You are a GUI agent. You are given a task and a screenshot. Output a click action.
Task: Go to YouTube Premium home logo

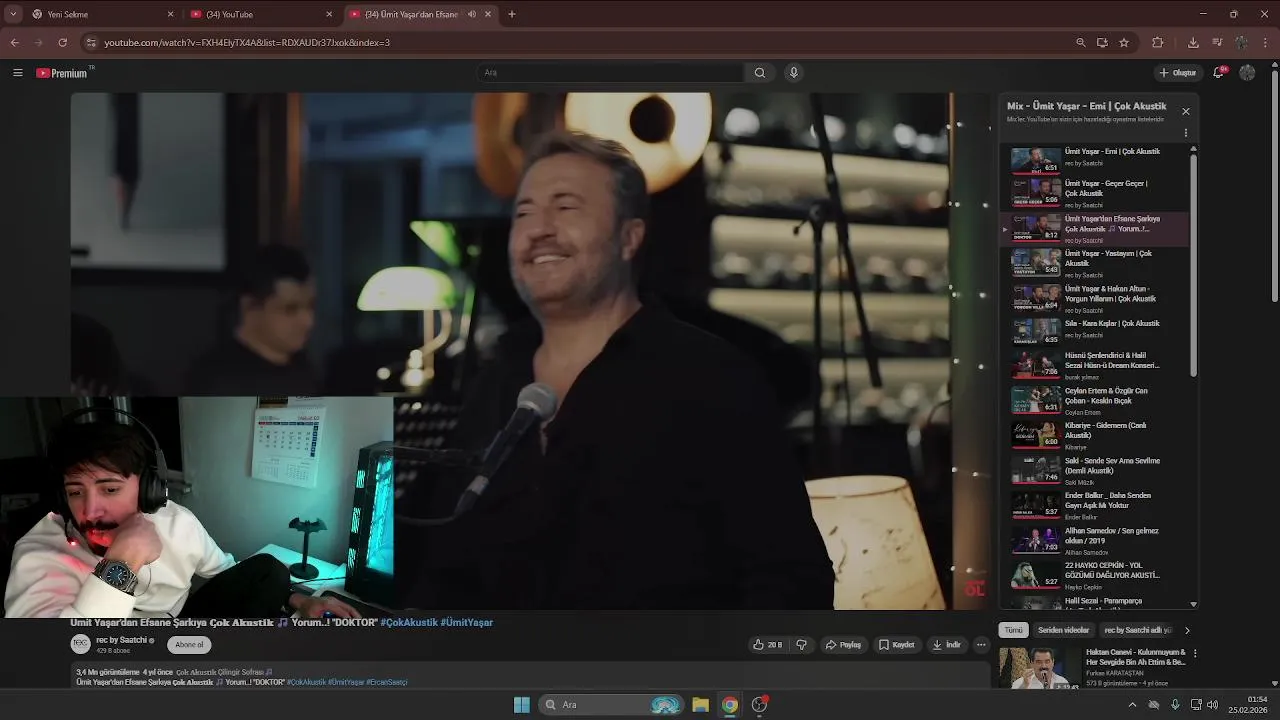pos(62,73)
